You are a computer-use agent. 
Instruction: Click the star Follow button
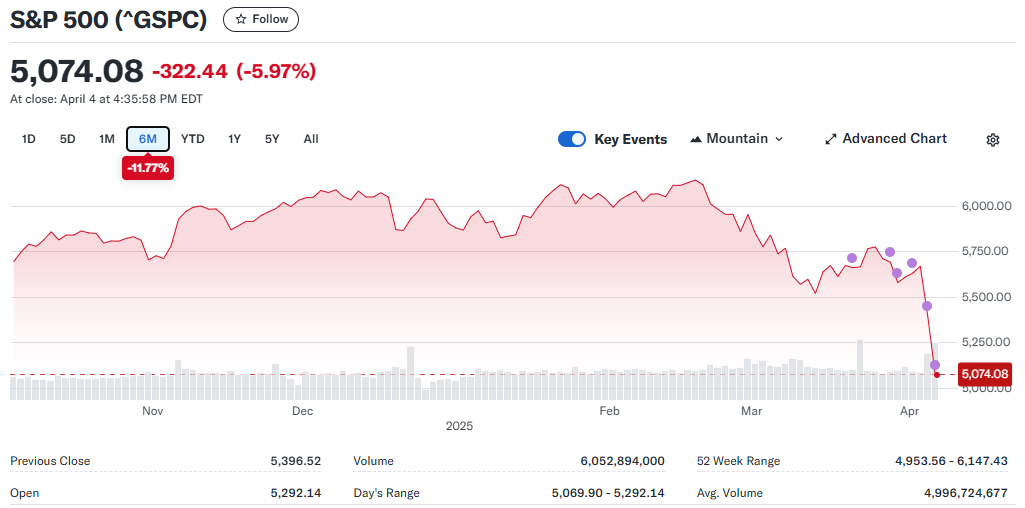click(x=261, y=20)
